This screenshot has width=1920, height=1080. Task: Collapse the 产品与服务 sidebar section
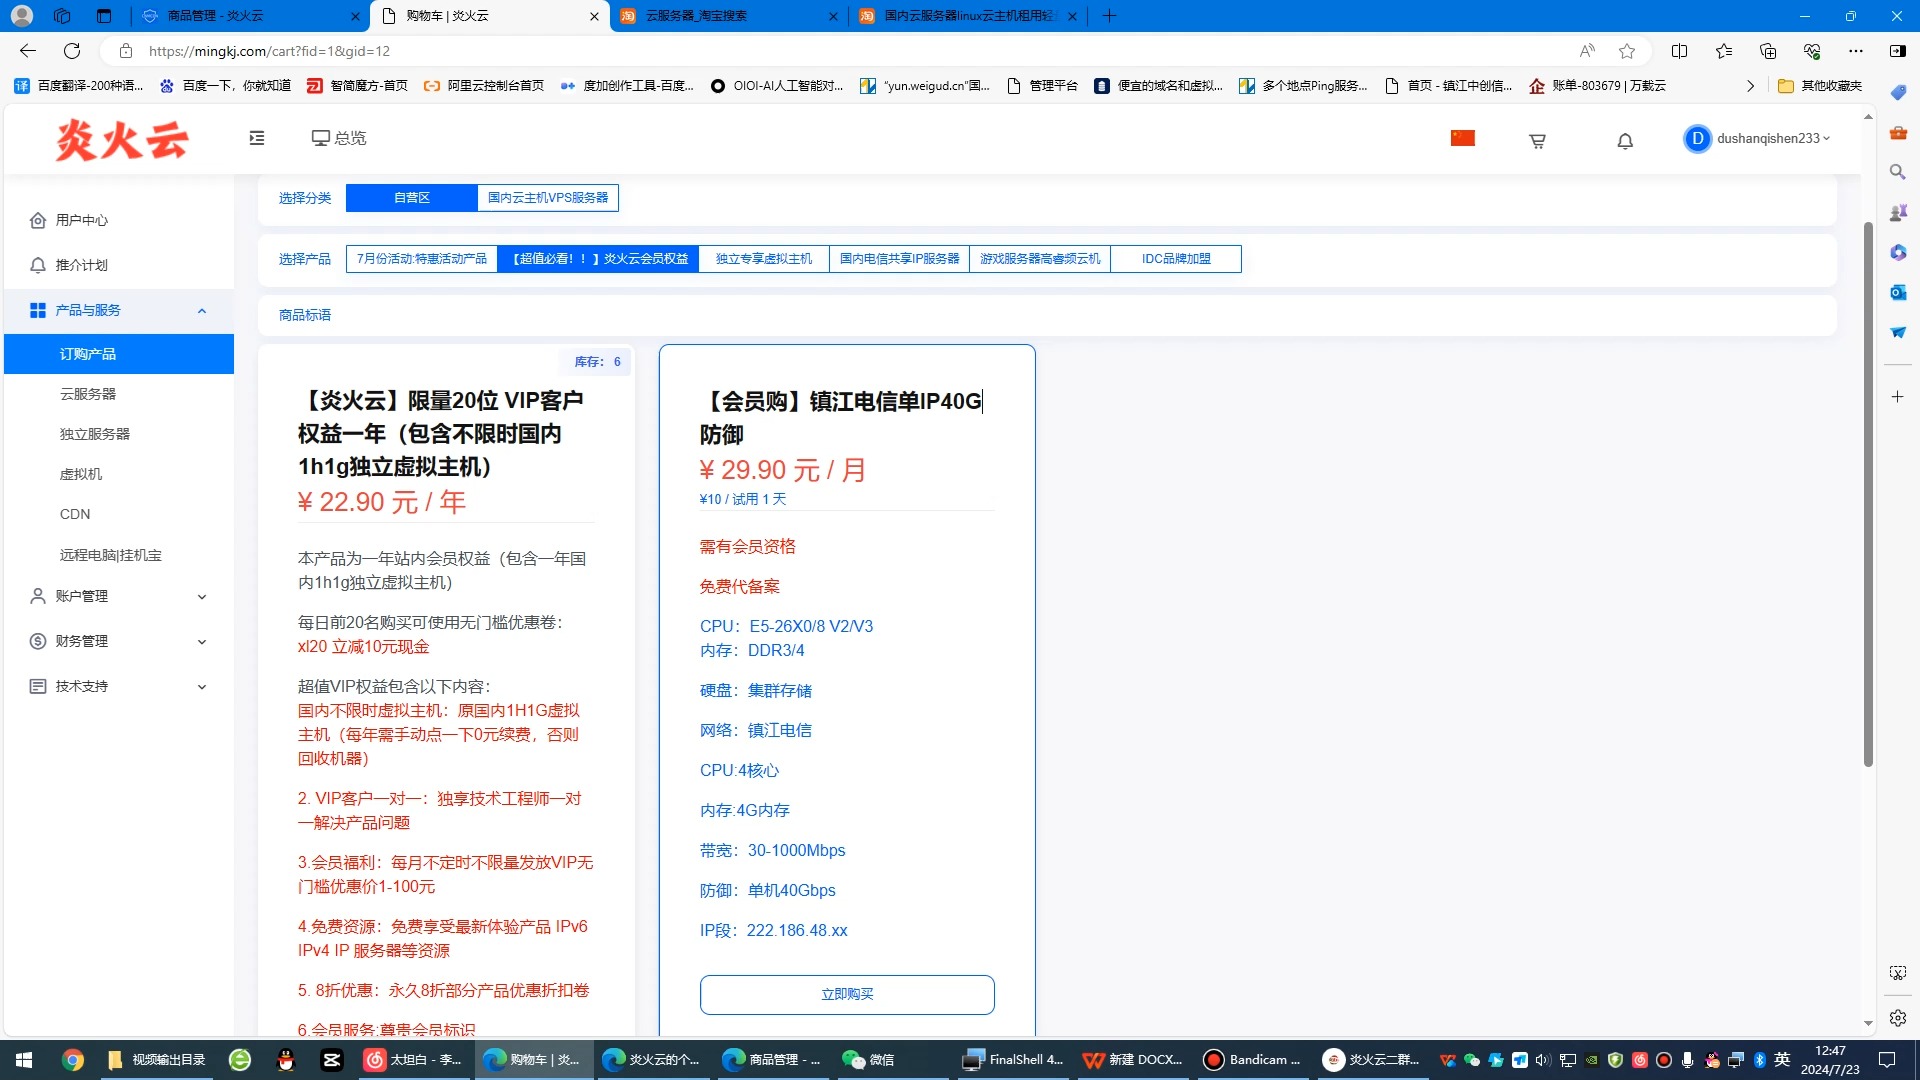pos(119,310)
